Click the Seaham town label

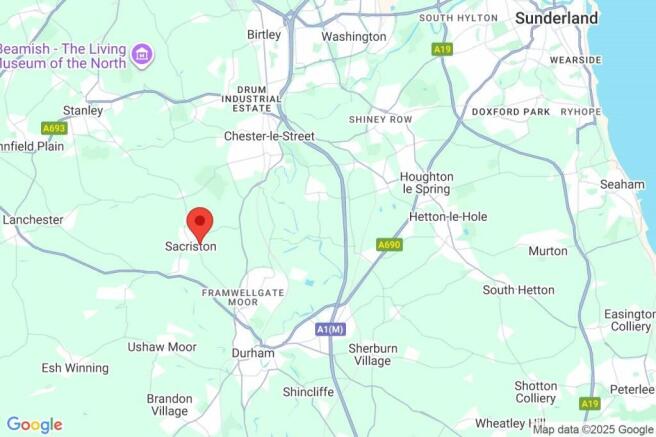[622, 184]
